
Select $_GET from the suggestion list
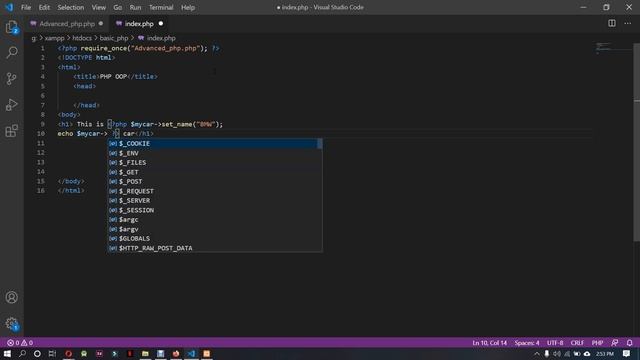pyautogui.click(x=213, y=172)
